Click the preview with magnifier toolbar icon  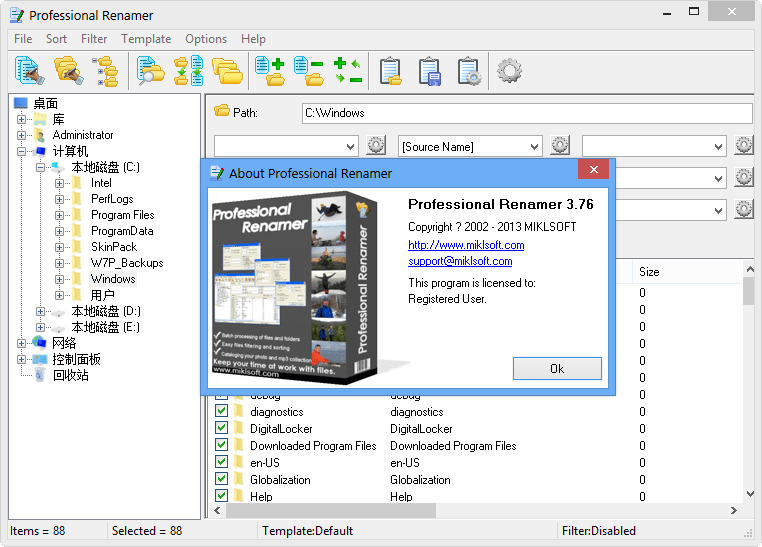click(150, 71)
